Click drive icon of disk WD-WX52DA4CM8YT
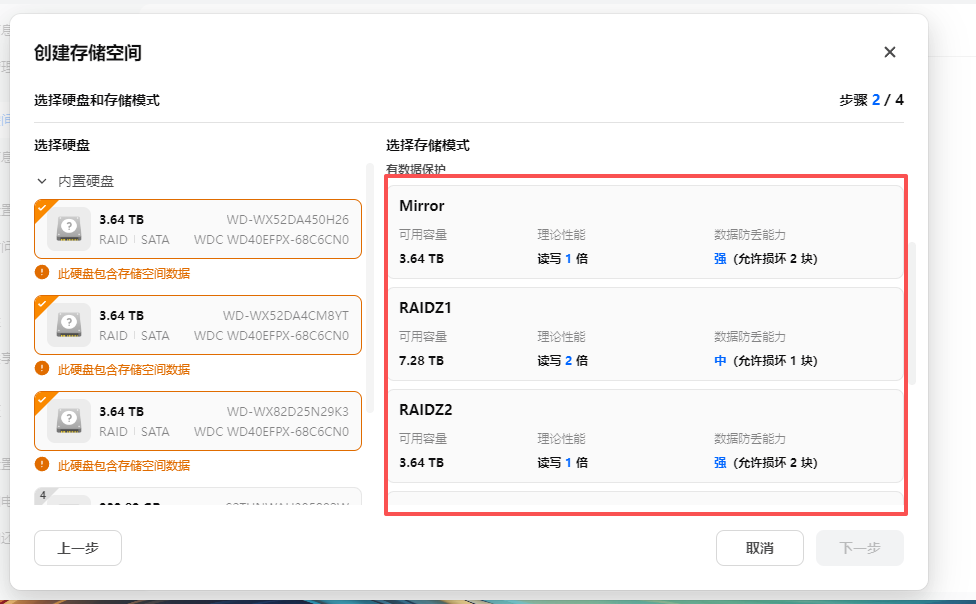The image size is (976, 604). (69, 325)
